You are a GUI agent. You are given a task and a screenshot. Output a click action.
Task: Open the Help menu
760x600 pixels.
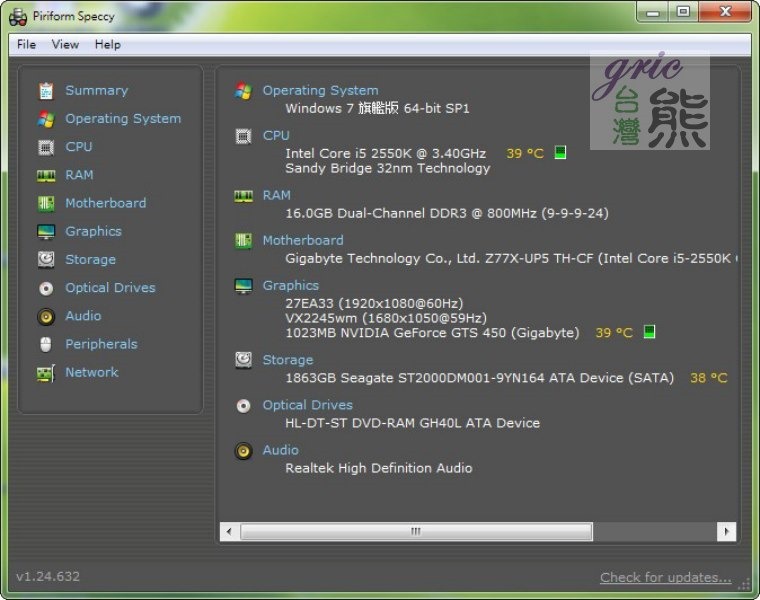coord(108,45)
